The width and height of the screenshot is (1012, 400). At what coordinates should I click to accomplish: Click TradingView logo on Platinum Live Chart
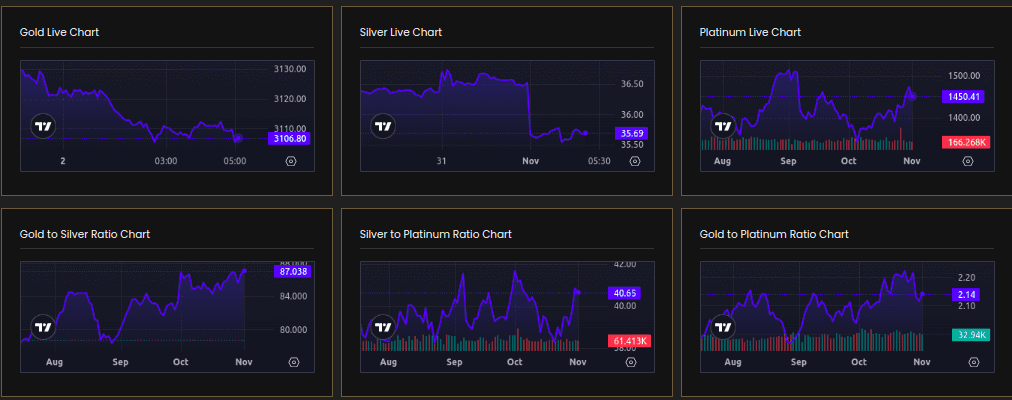(723, 126)
